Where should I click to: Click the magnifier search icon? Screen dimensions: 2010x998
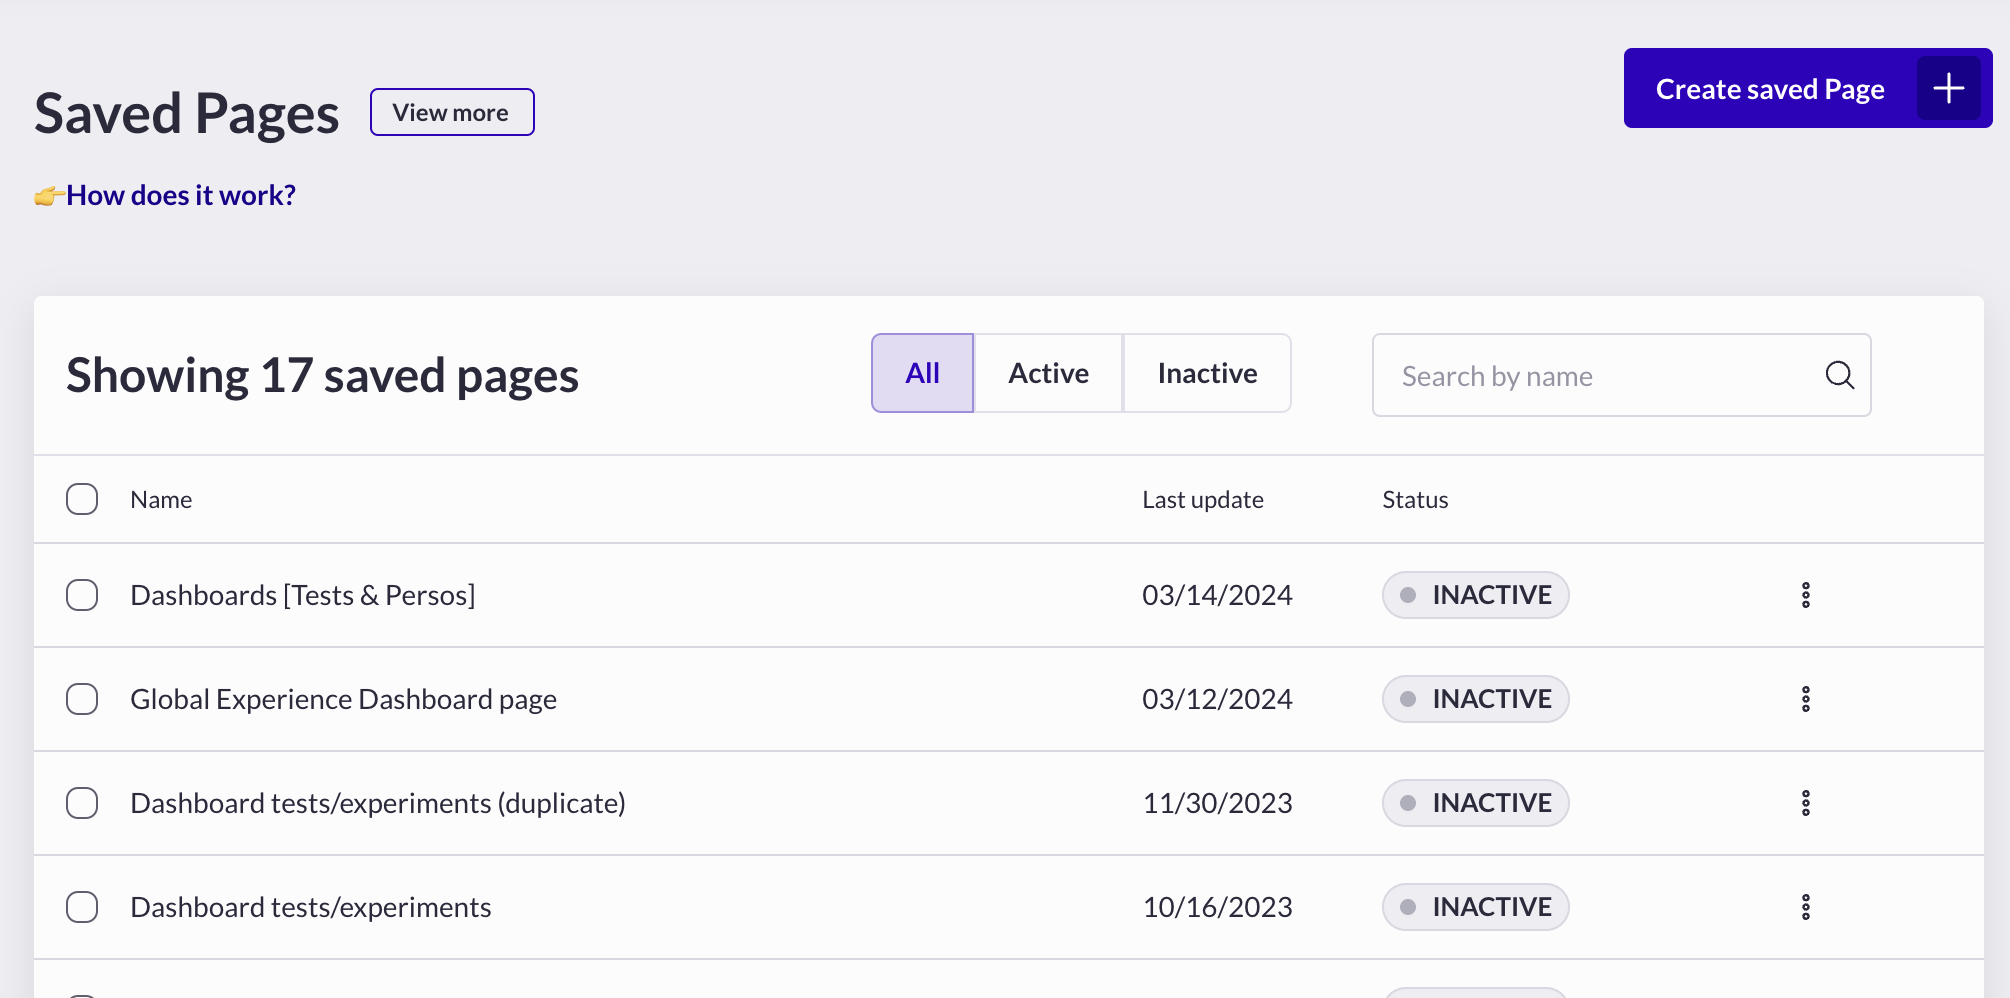coord(1840,375)
